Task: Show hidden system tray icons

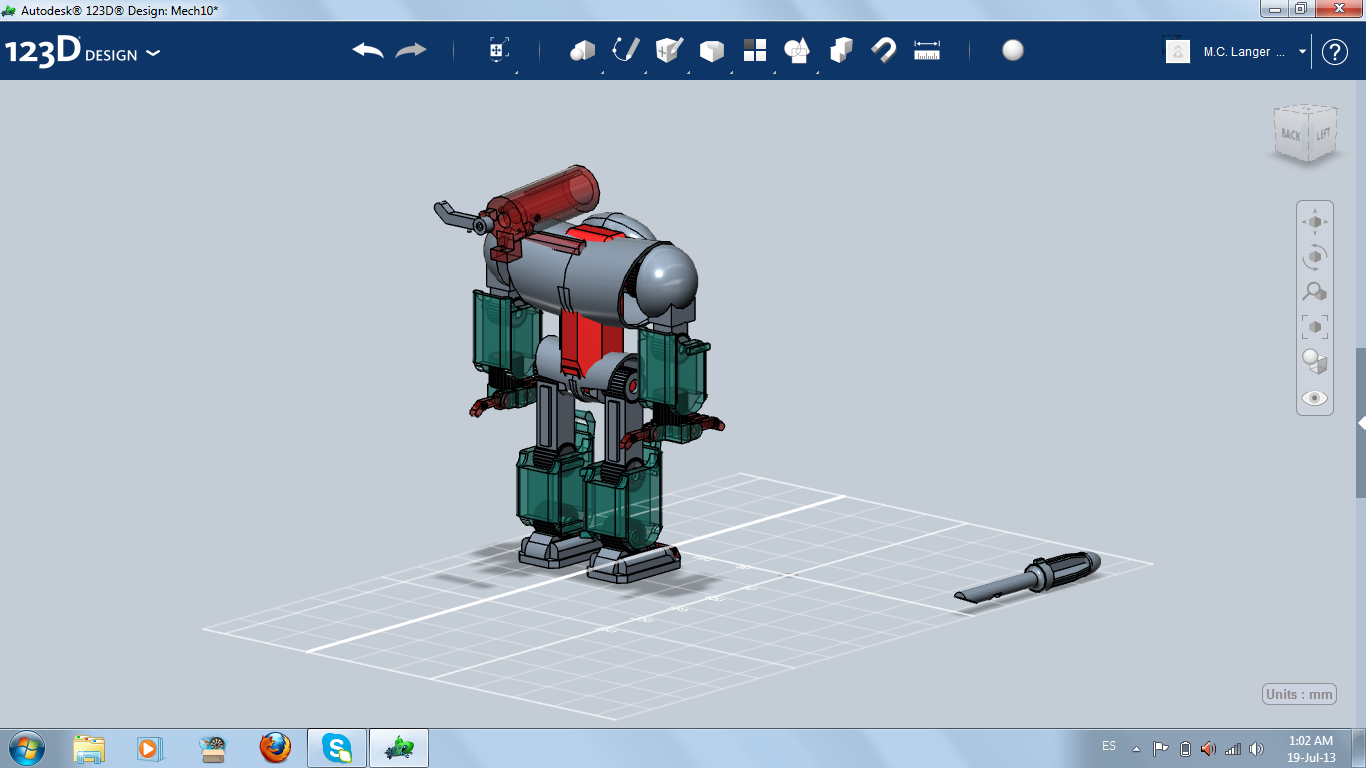Action: [x=1136, y=748]
